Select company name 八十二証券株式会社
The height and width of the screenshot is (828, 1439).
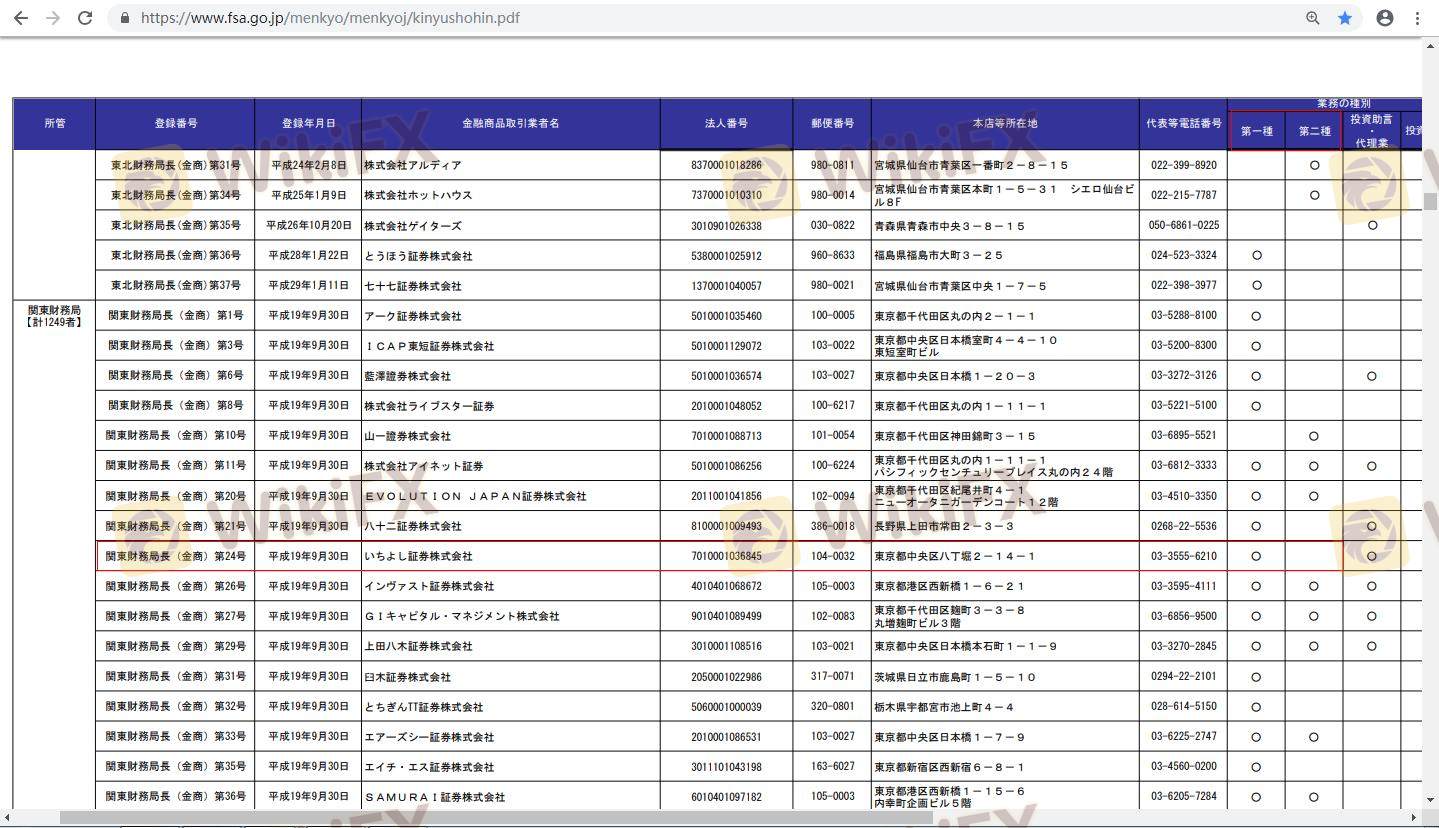coord(412,526)
